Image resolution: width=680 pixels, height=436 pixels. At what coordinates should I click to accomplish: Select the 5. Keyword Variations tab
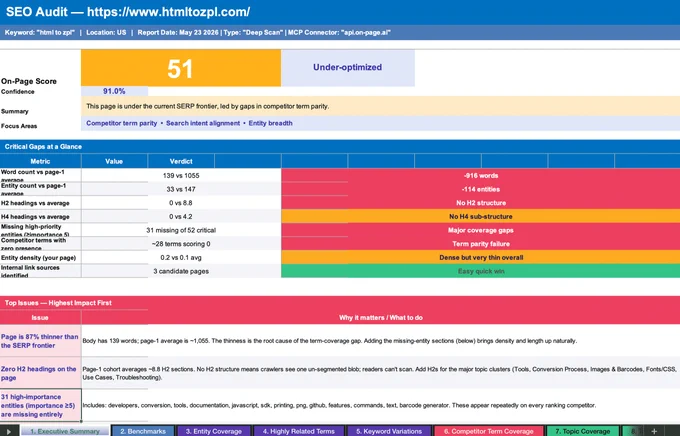click(x=389, y=431)
